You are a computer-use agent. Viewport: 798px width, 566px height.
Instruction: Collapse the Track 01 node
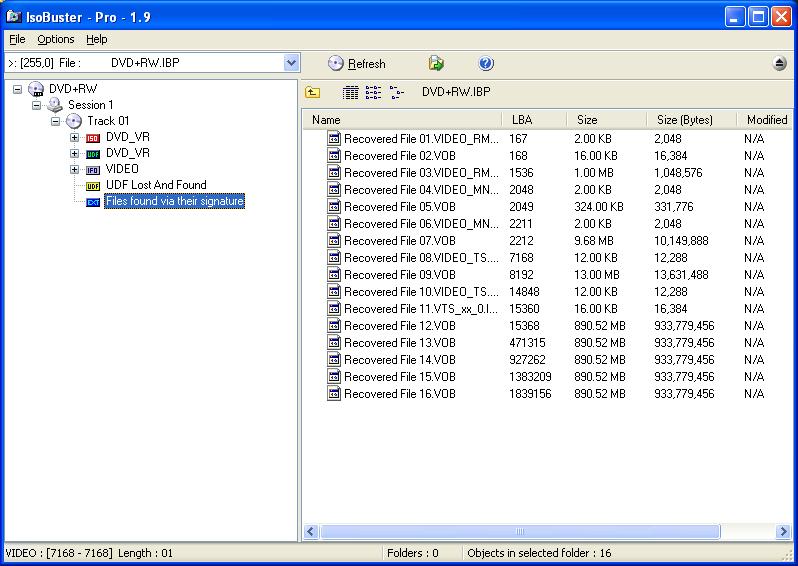point(55,121)
